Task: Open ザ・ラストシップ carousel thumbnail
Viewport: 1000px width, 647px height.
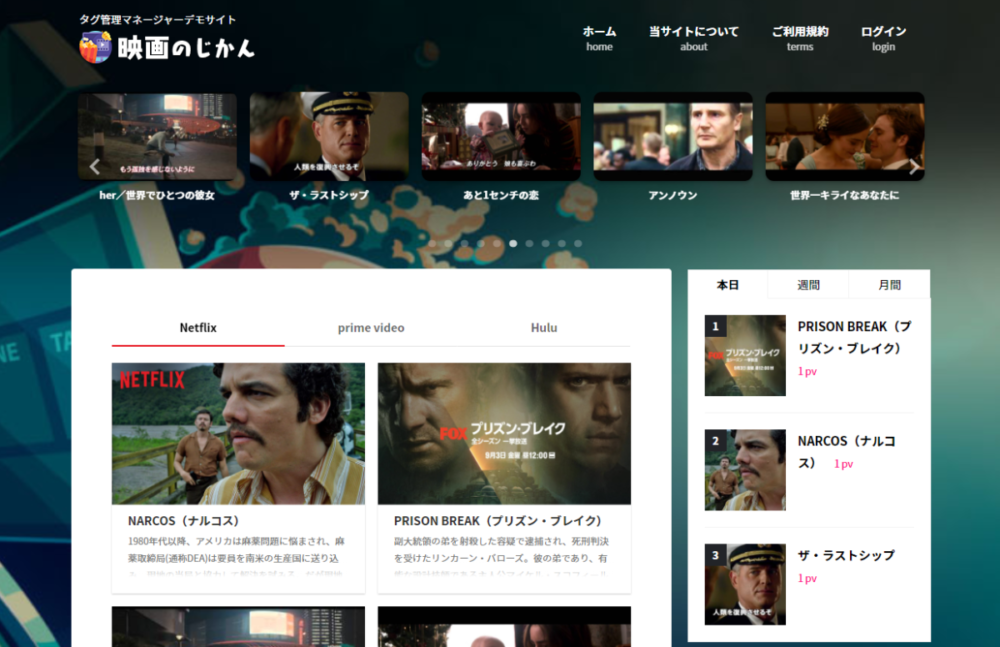Action: pos(329,136)
